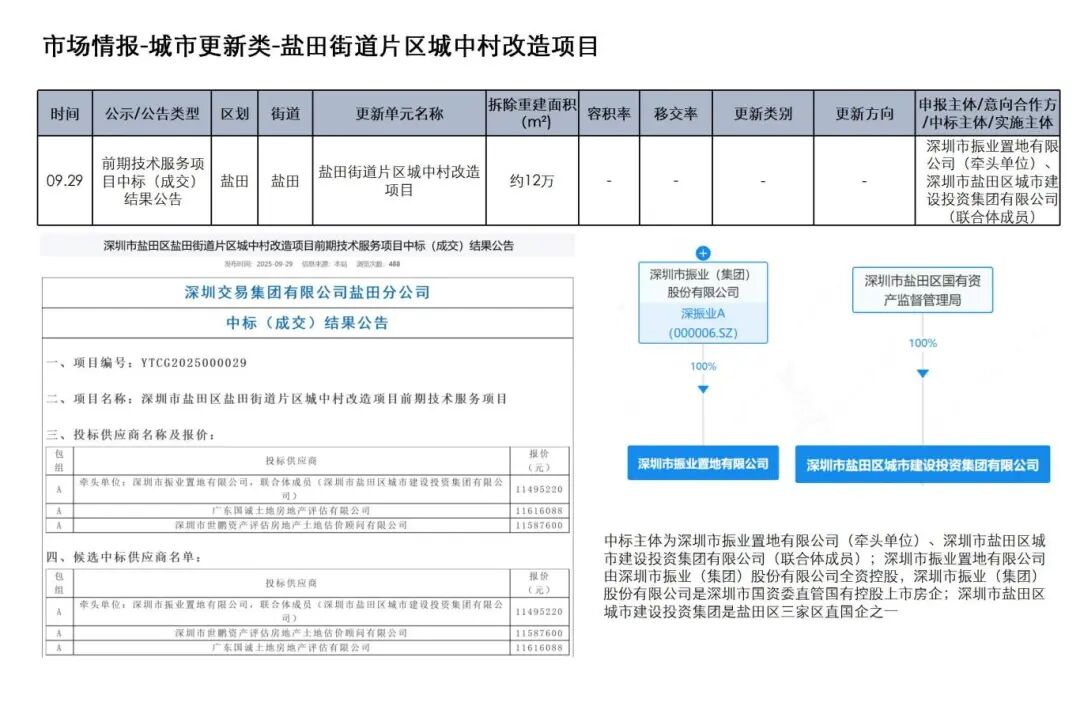The image size is (1080, 721).
Task: Open the 深振业A (000006.SZ) stock link
Action: (702, 323)
